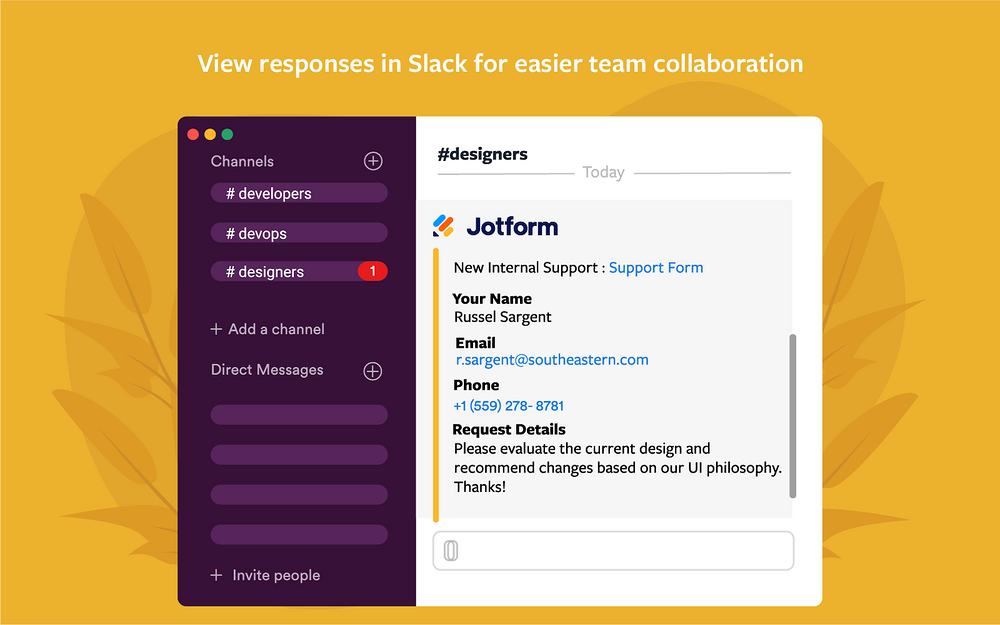Focus the message input field
Viewport: 1000px width, 625px height.
[614, 550]
